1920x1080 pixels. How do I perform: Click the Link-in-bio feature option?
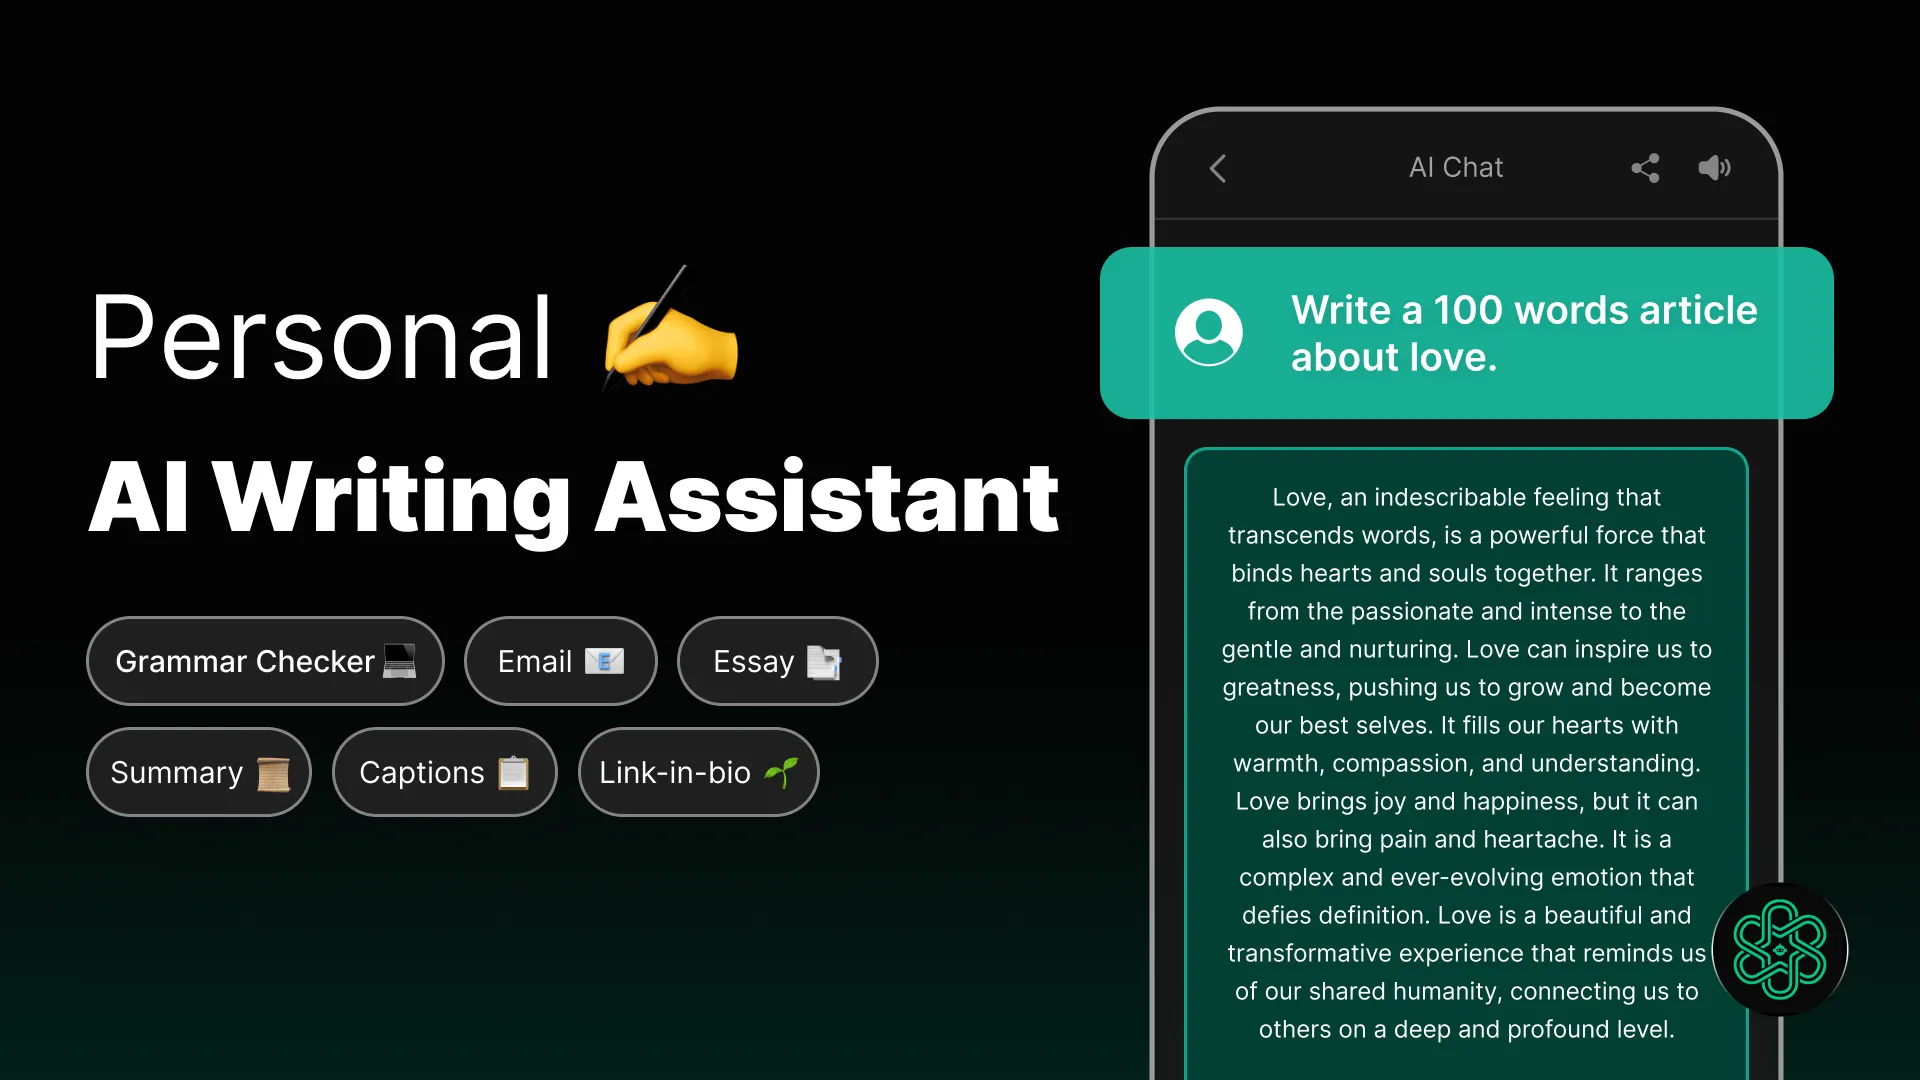pos(699,771)
